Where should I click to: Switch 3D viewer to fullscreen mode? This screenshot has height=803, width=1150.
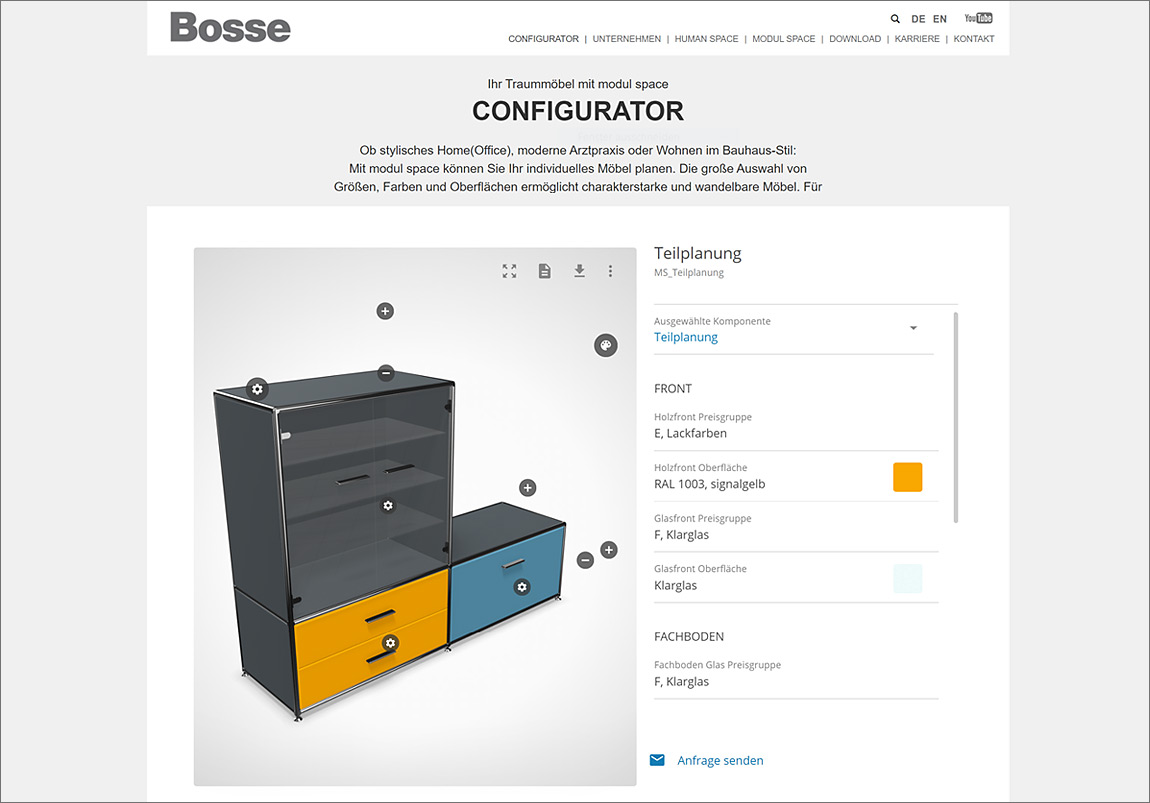click(x=509, y=271)
